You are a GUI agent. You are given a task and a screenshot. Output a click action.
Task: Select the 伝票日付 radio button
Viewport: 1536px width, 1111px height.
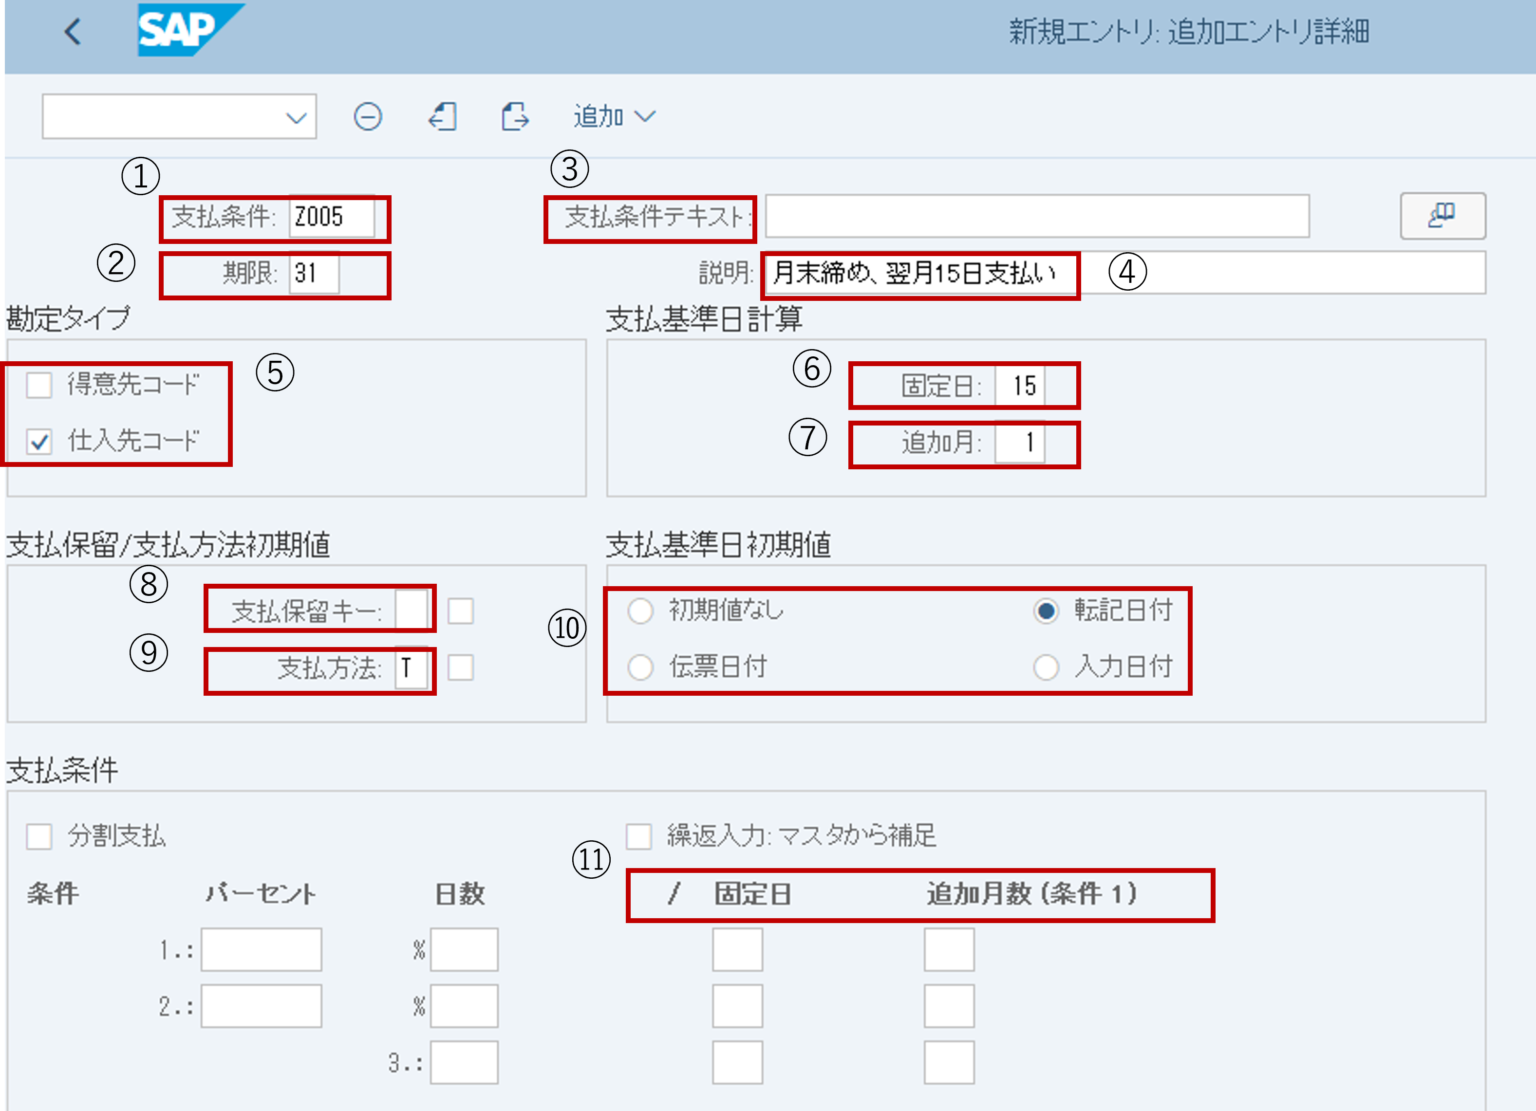tap(641, 666)
